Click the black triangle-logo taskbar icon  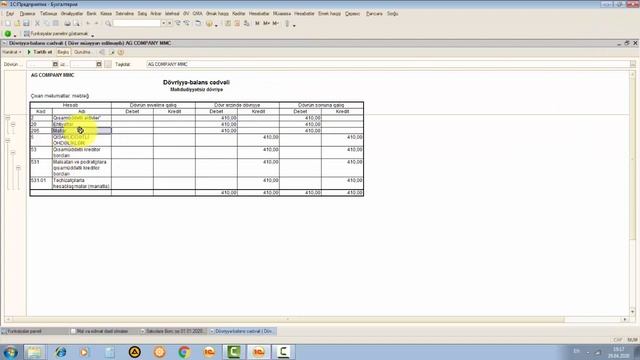[135, 352]
